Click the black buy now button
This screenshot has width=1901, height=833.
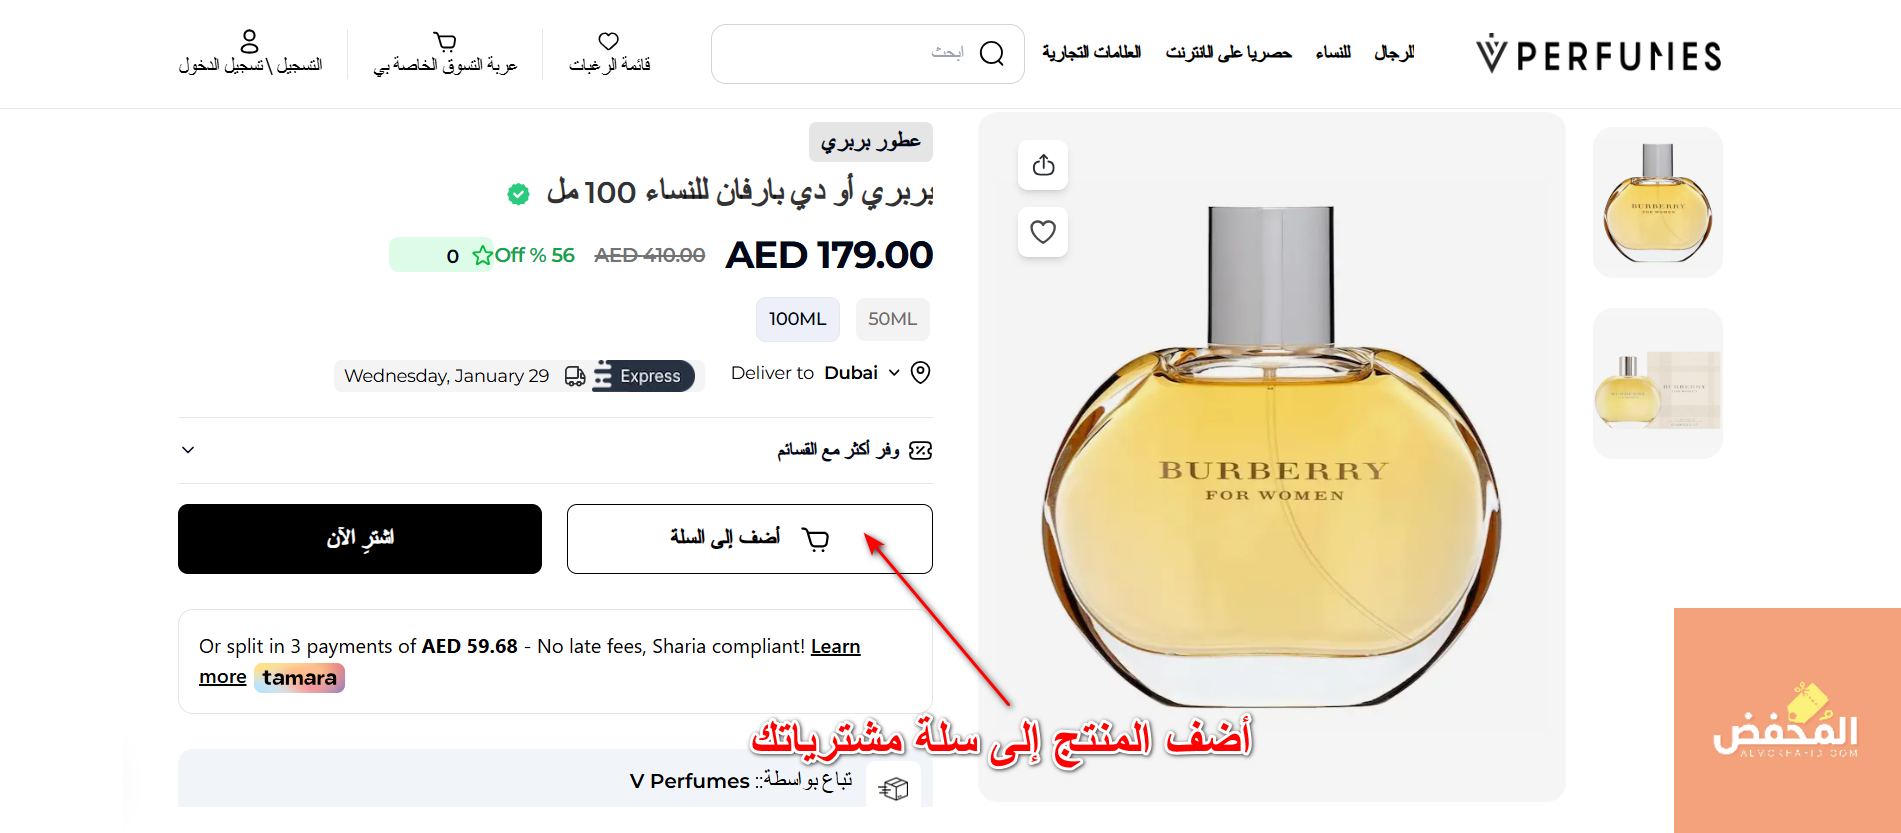coord(360,539)
